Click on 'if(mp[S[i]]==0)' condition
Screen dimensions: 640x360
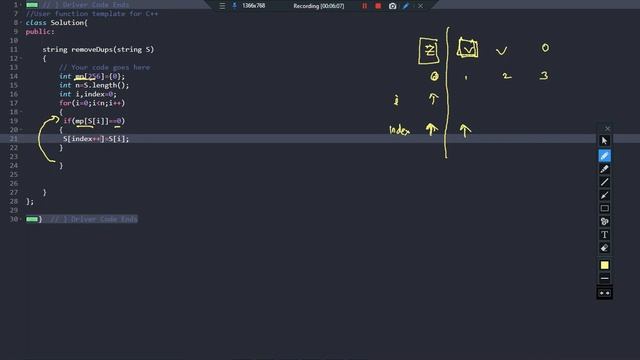(x=94, y=121)
